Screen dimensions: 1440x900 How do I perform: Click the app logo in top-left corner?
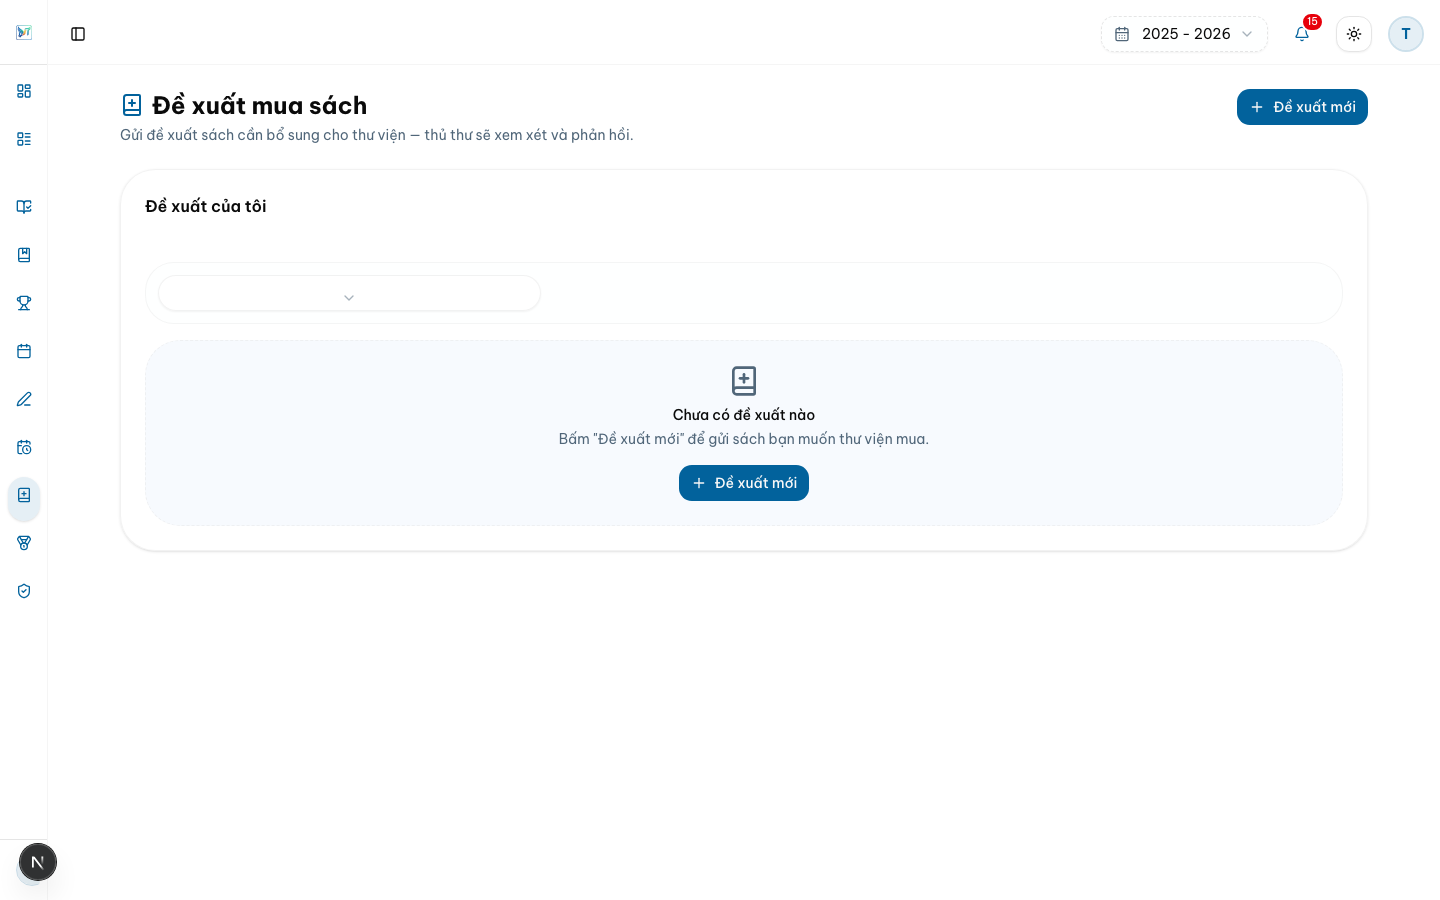click(24, 33)
